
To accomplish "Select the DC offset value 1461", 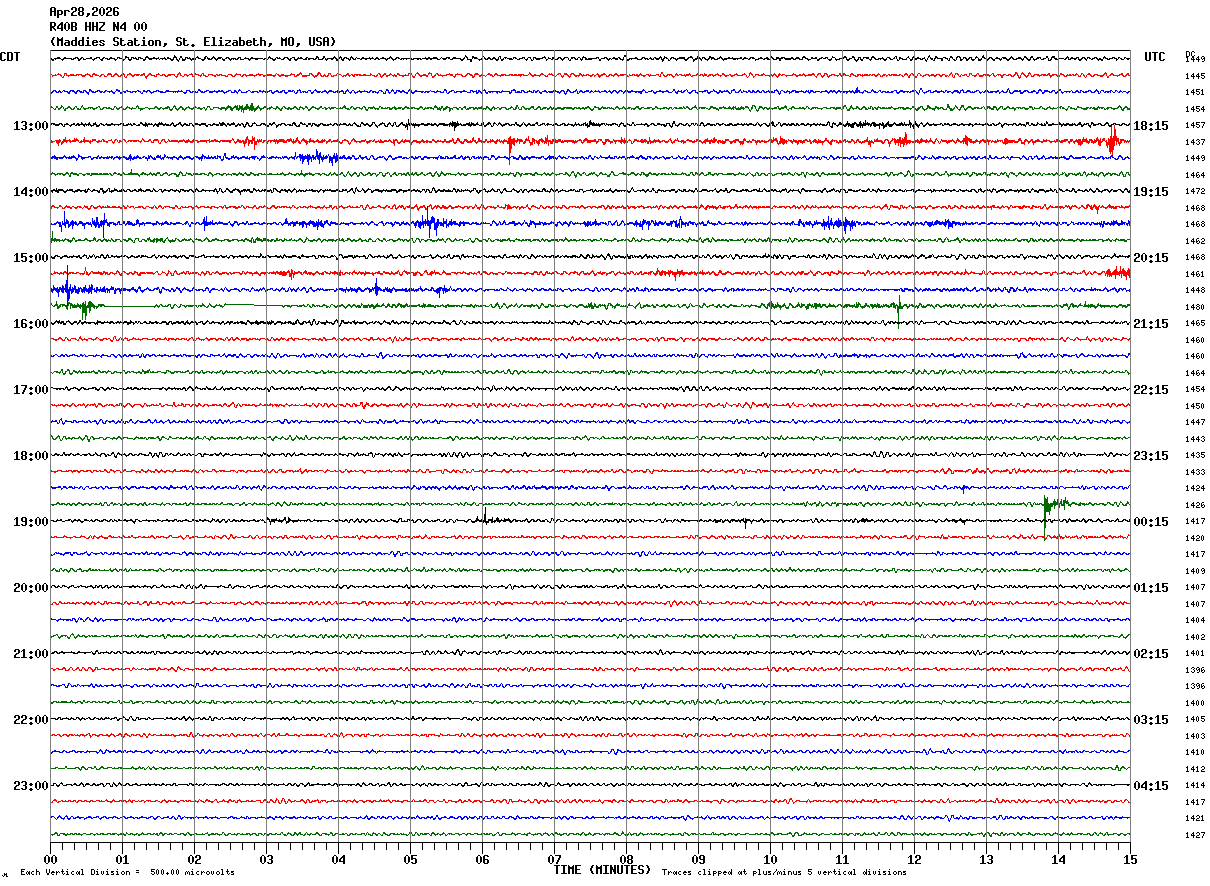I will [x=1195, y=274].
